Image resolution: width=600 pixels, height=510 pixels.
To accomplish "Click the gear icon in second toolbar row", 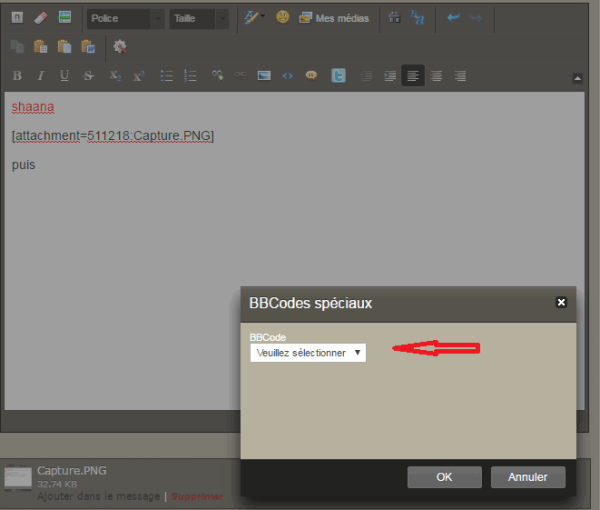I will [x=120, y=47].
